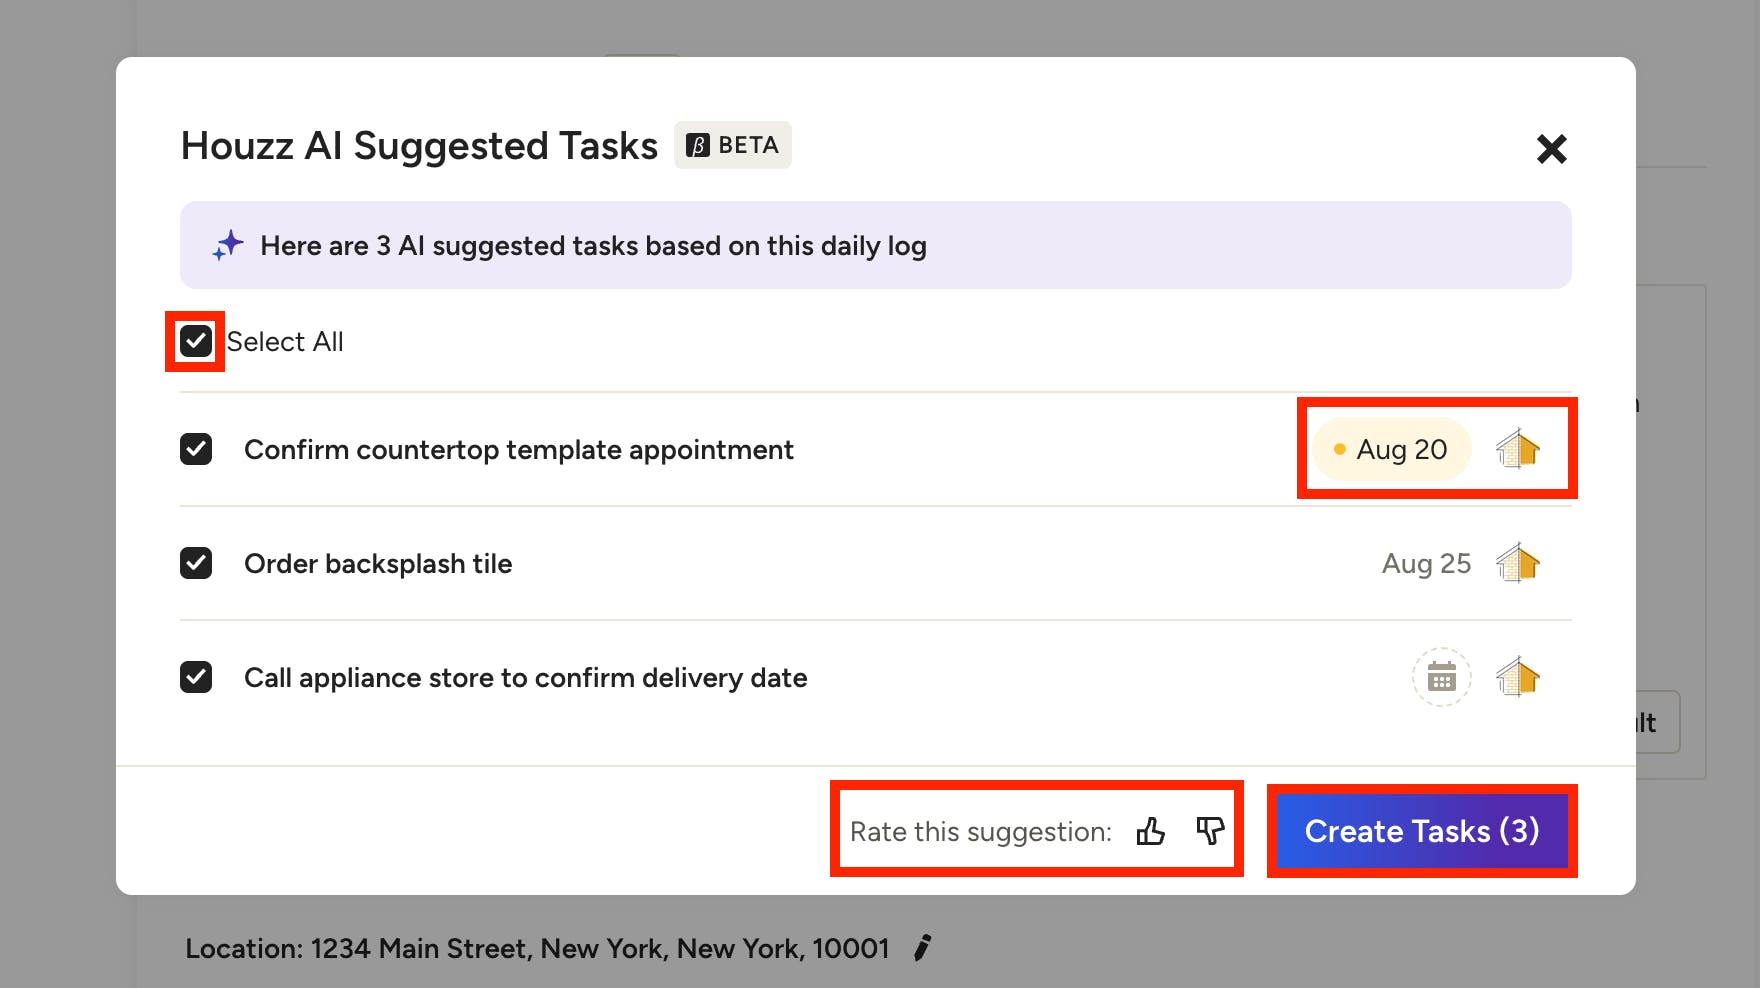Select 'Order backsplash tile' task title
The image size is (1760, 988).
point(378,564)
